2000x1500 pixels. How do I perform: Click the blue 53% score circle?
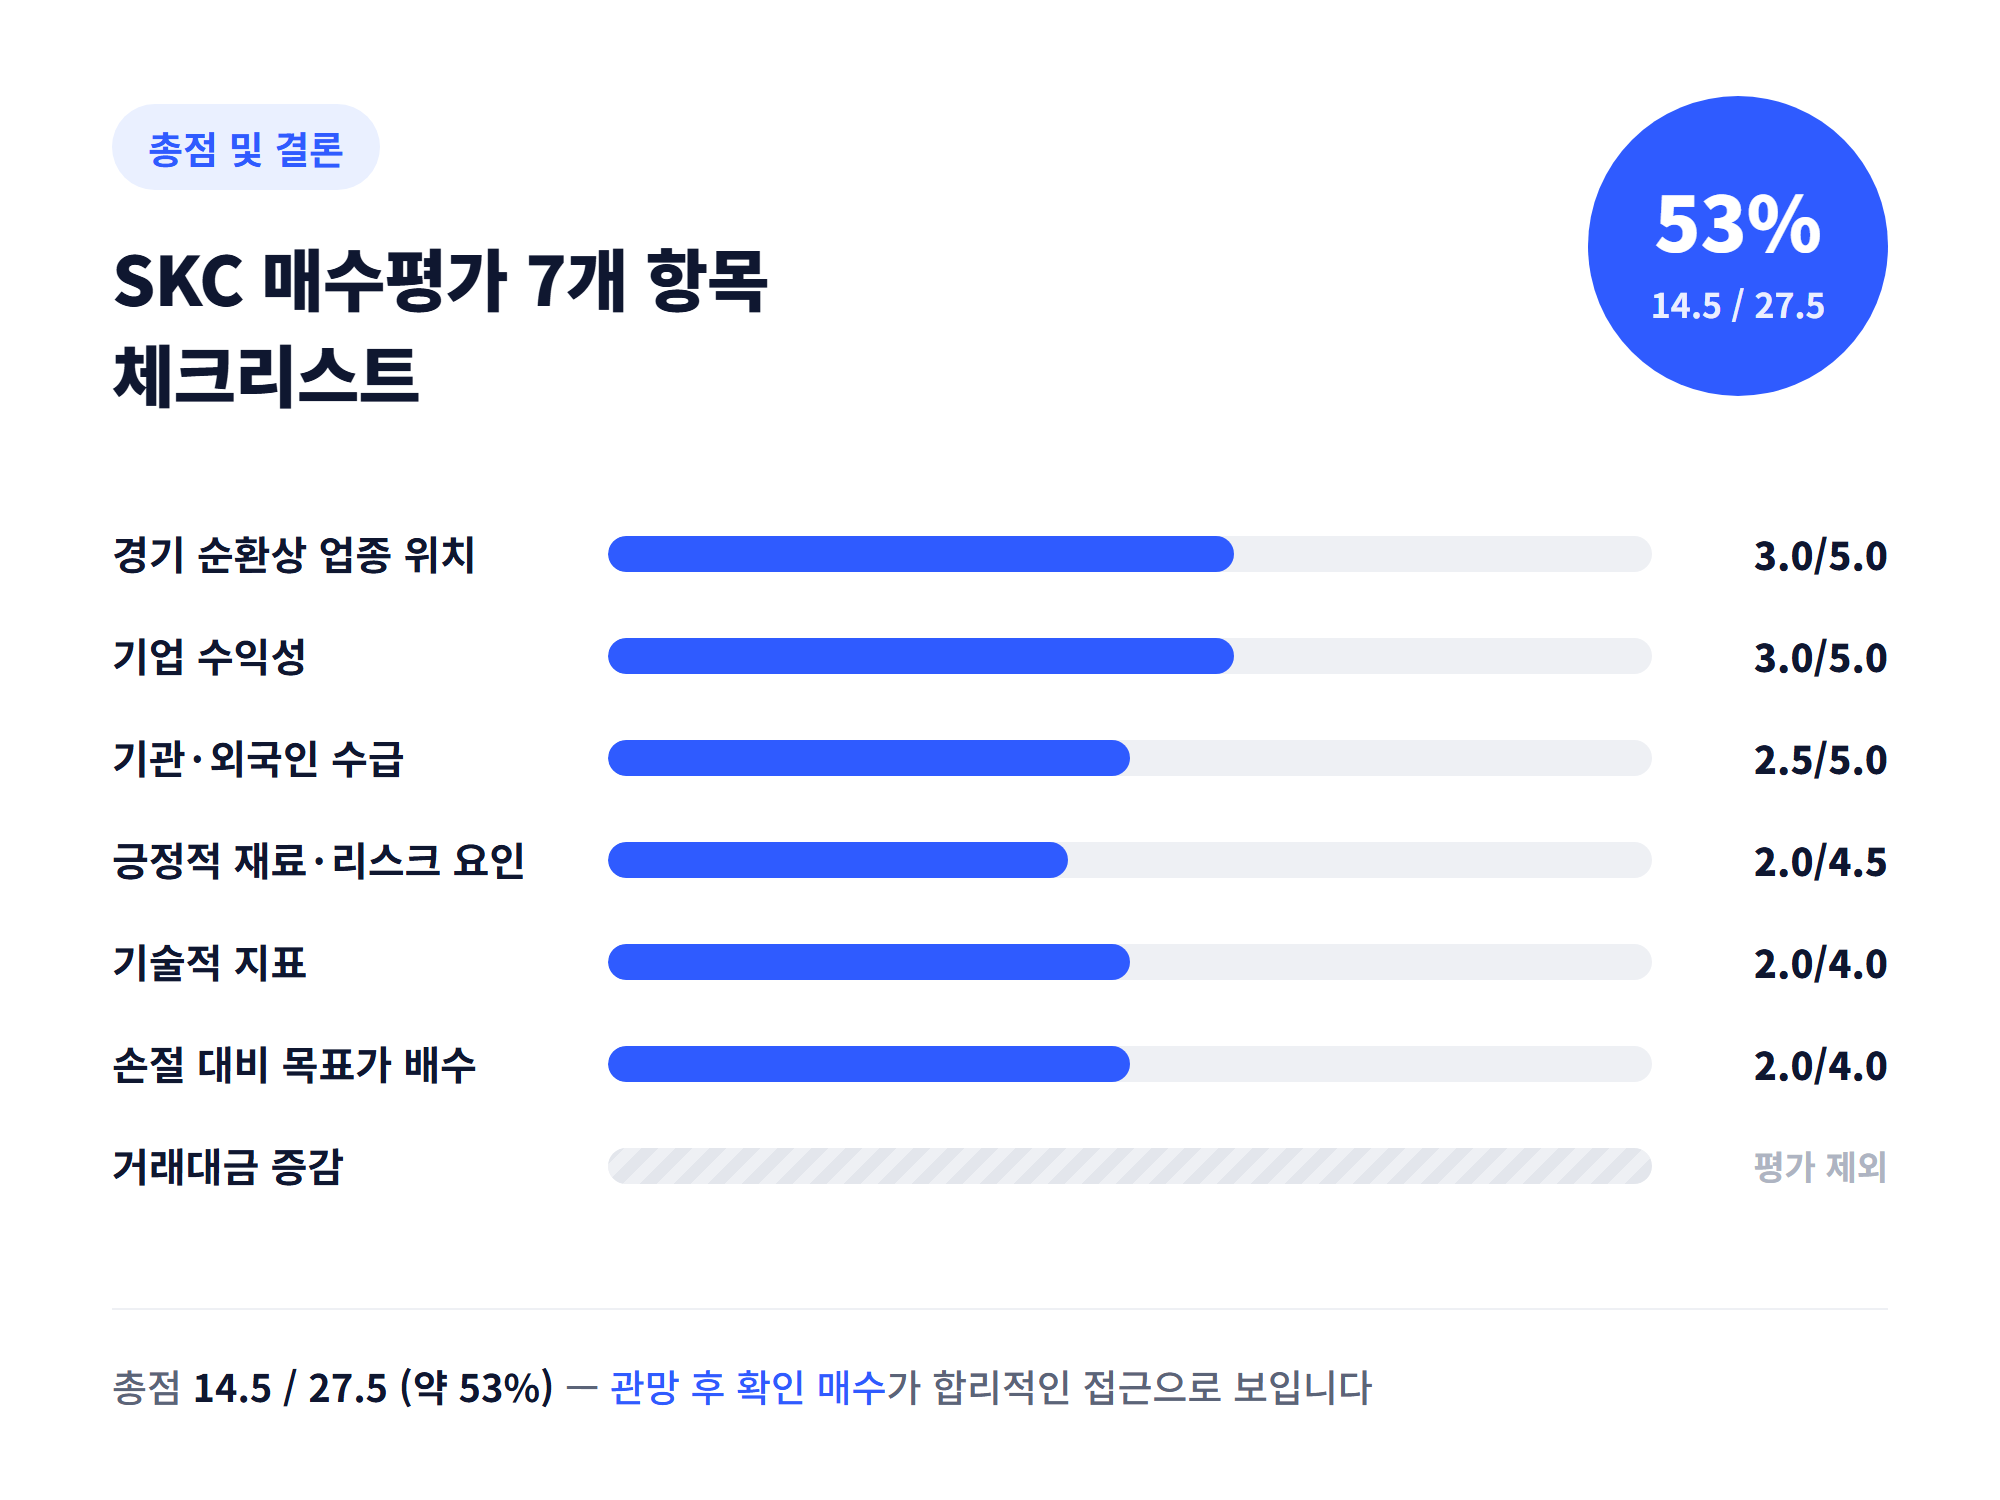coord(1737,245)
